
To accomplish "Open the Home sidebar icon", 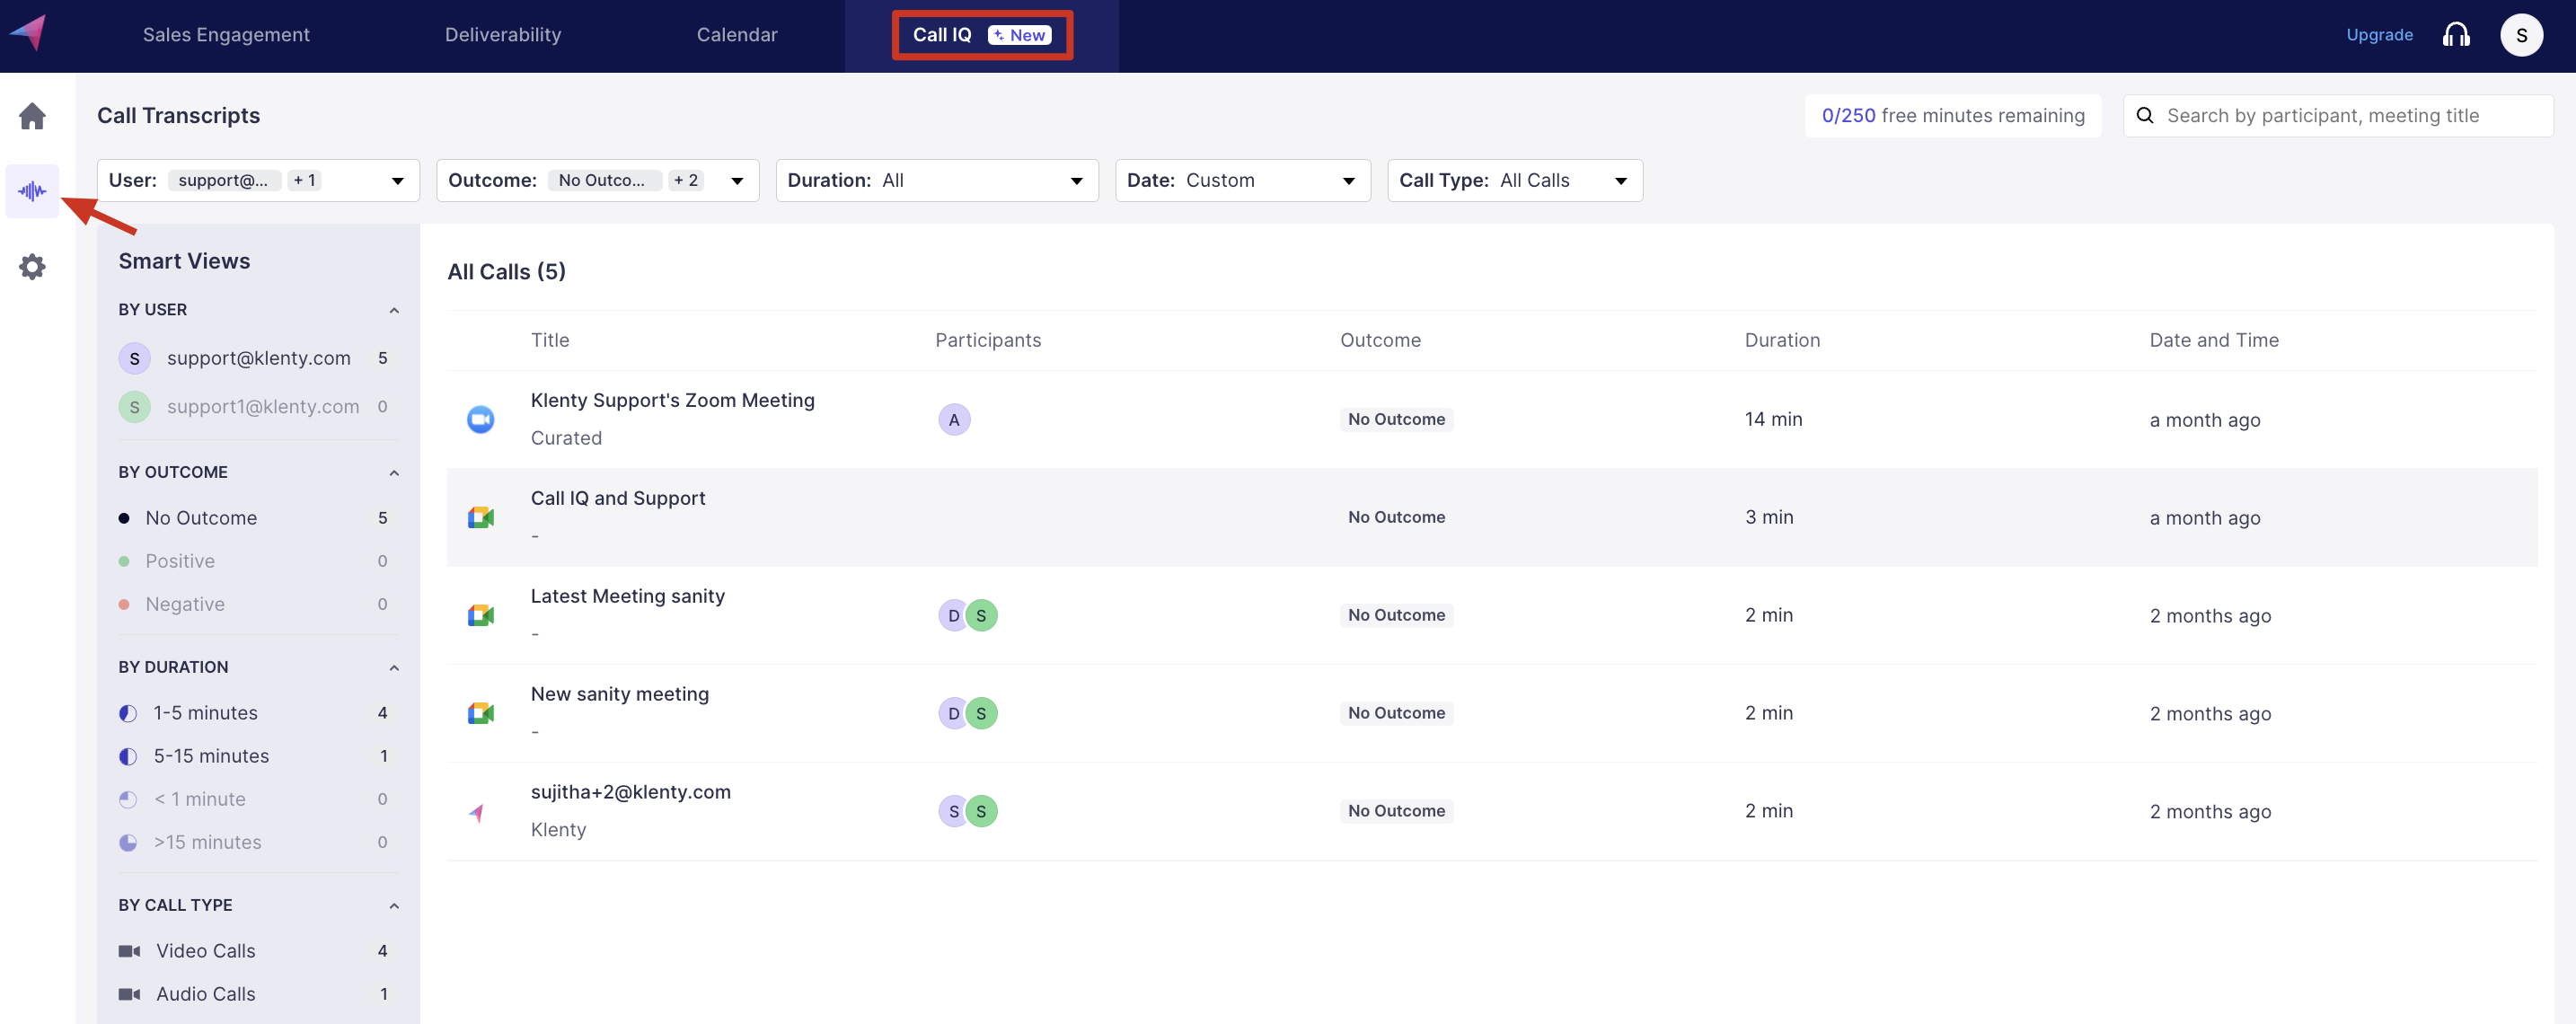I will pos(32,116).
